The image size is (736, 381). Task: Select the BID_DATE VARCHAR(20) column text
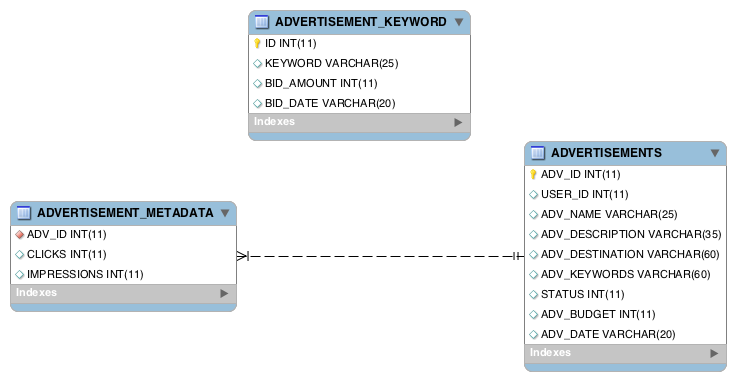(330, 103)
